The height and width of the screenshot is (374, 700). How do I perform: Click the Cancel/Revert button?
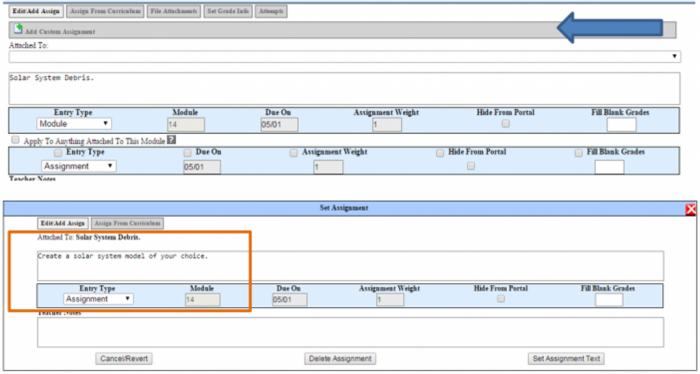coord(124,358)
